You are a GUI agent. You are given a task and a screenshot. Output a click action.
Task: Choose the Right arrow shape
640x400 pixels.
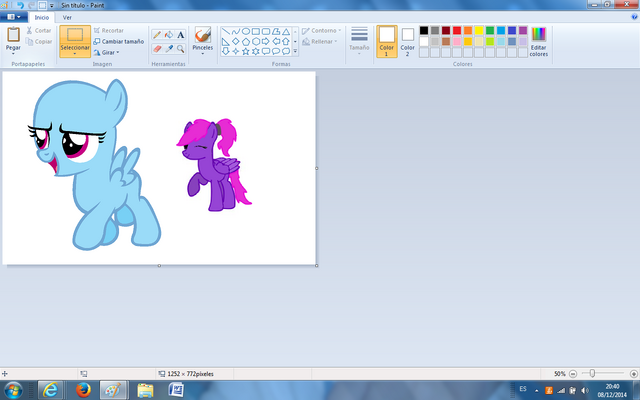[x=266, y=42]
